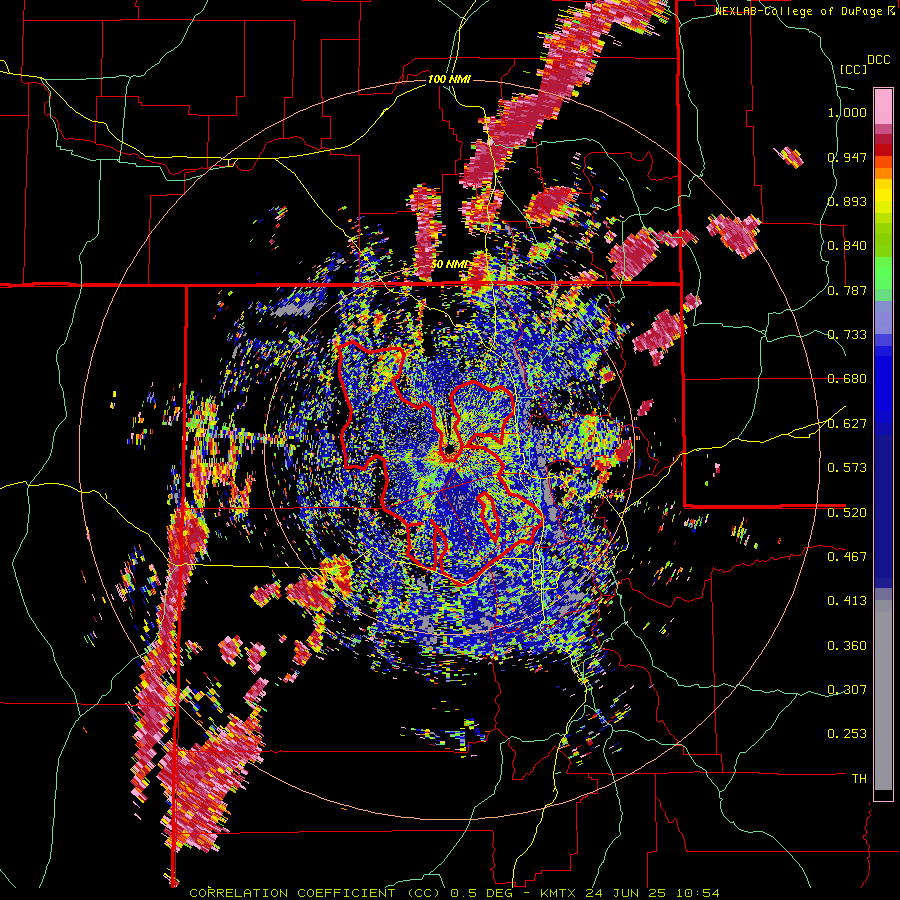Click the "TH" threshold label on the scale
Image resolution: width=900 pixels, height=900 pixels.
click(x=859, y=779)
